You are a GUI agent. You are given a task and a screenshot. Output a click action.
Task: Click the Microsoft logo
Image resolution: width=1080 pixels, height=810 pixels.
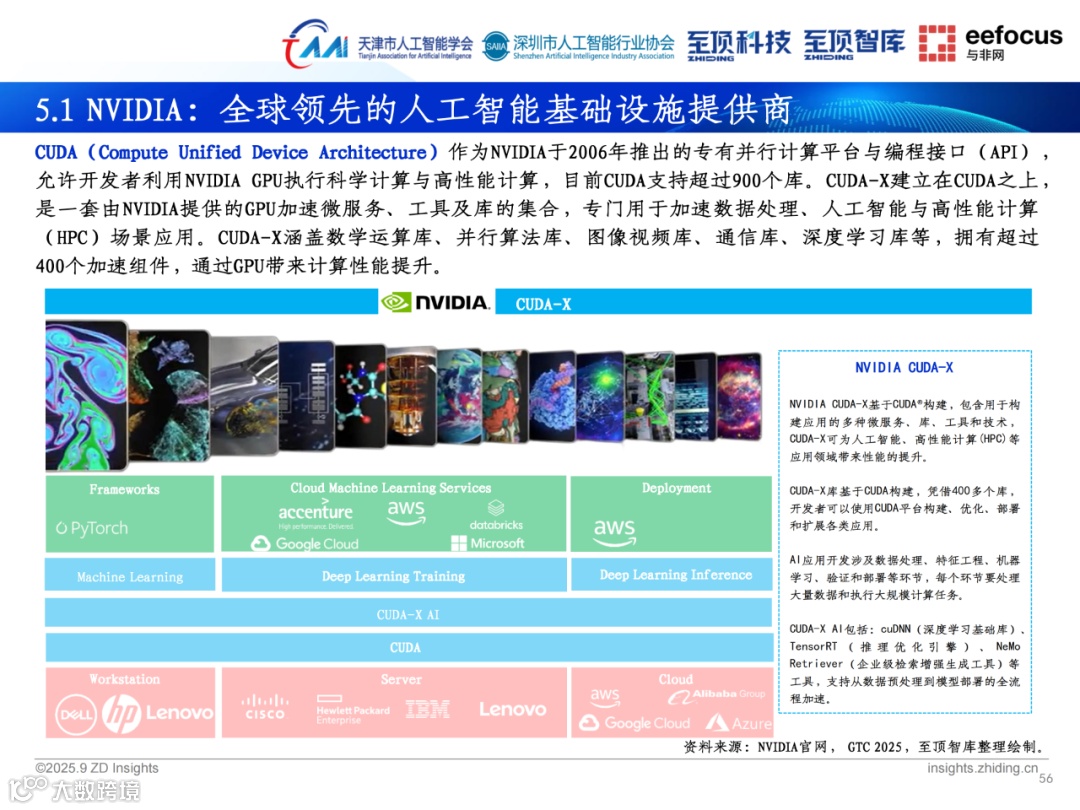click(x=488, y=543)
